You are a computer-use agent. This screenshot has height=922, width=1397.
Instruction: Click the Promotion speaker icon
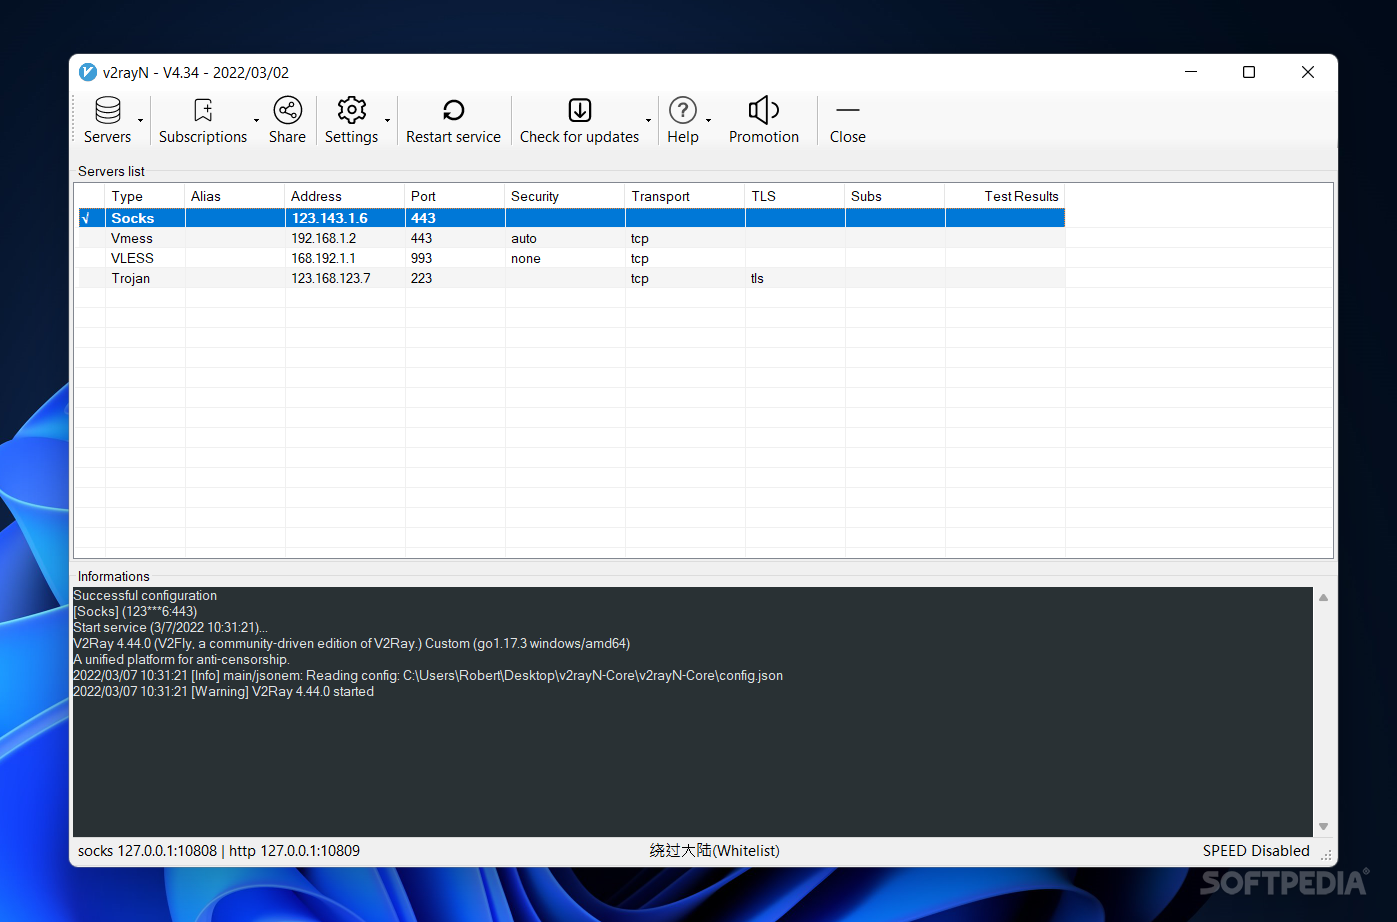(x=763, y=111)
